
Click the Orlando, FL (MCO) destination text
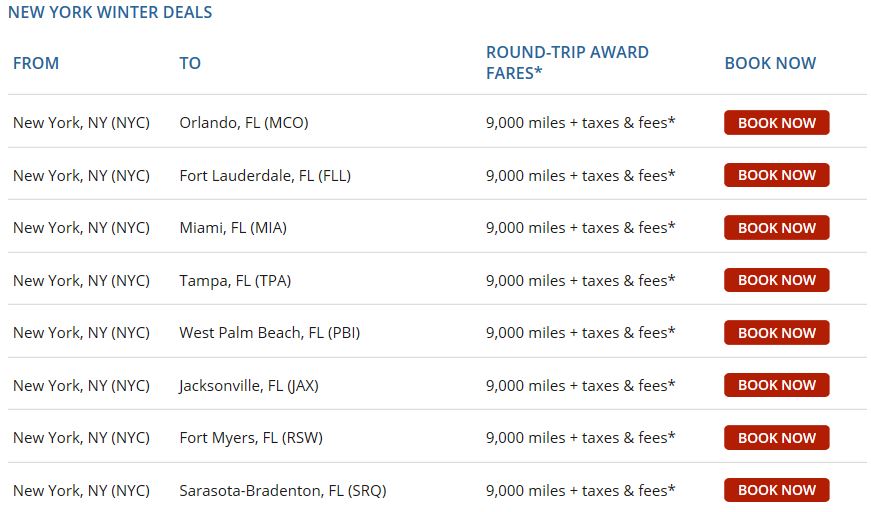pos(244,123)
